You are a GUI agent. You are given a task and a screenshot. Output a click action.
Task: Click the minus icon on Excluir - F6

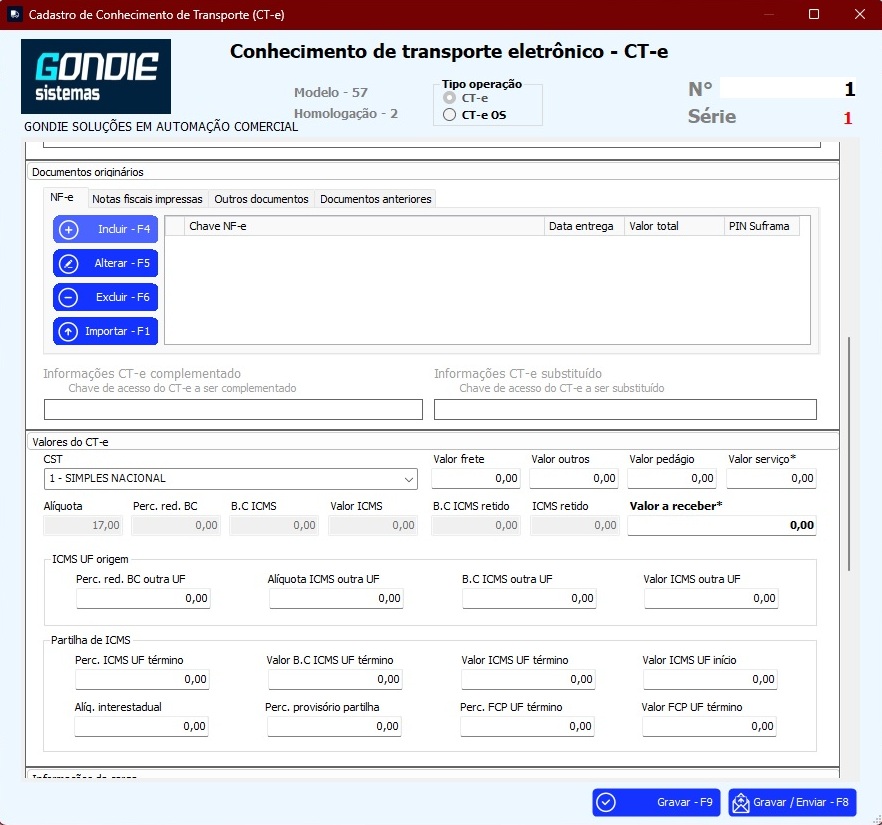click(x=69, y=298)
